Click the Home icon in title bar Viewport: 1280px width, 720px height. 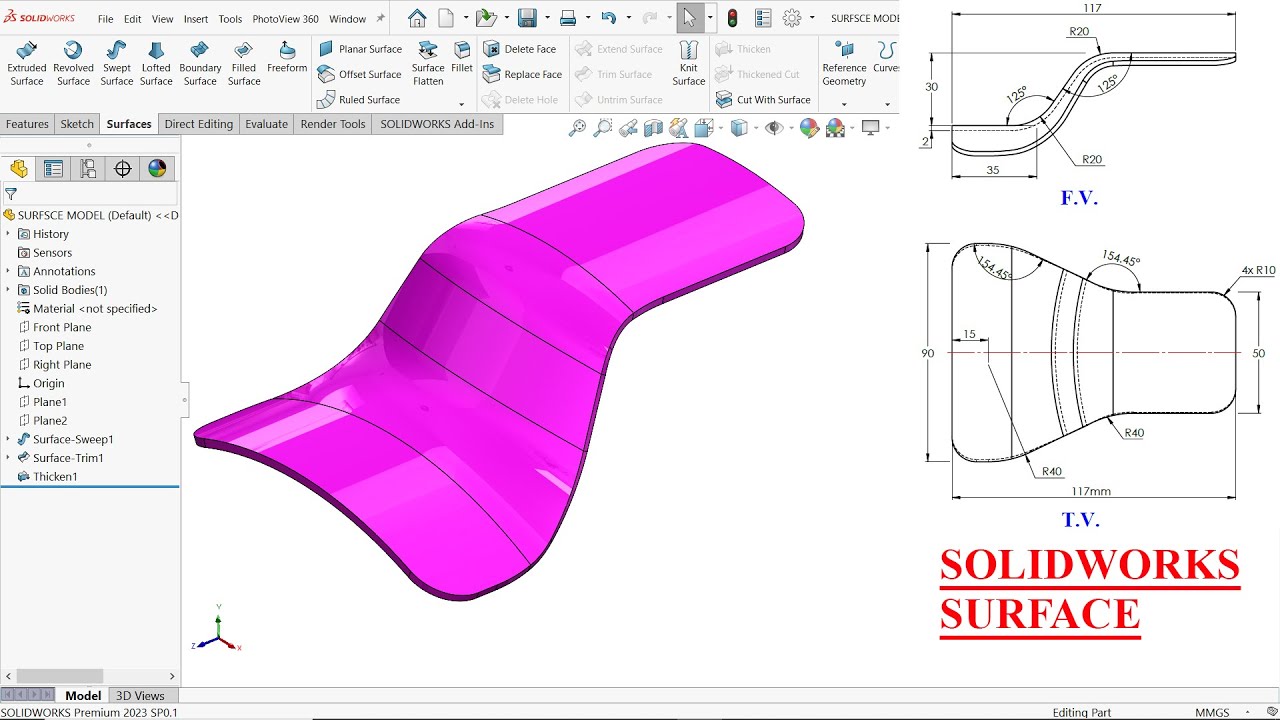point(417,18)
